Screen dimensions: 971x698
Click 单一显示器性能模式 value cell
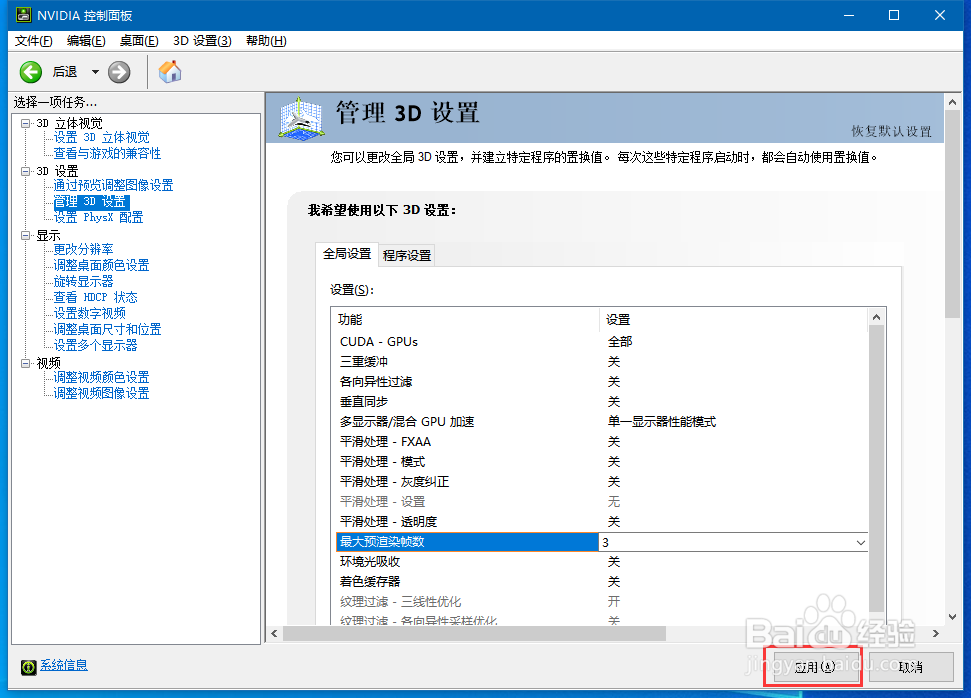[661, 422]
